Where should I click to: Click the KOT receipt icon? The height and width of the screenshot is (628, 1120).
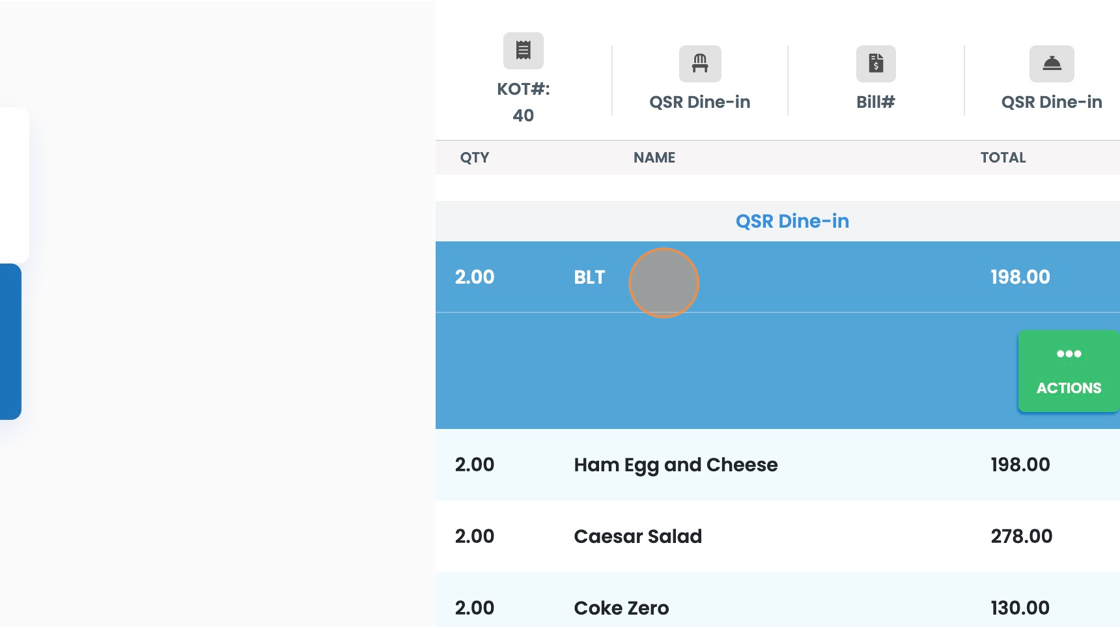click(x=523, y=51)
